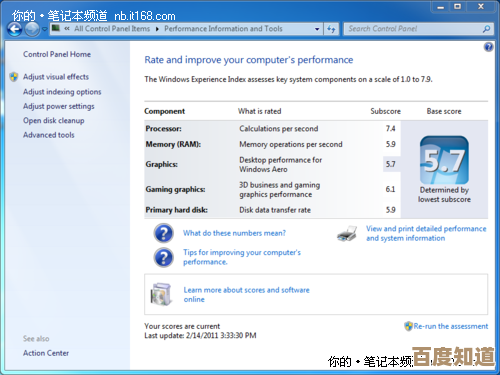Open the recent pages dropdown arrow beside Forward
Viewport: 500px width, 375px height.
coord(45,29)
